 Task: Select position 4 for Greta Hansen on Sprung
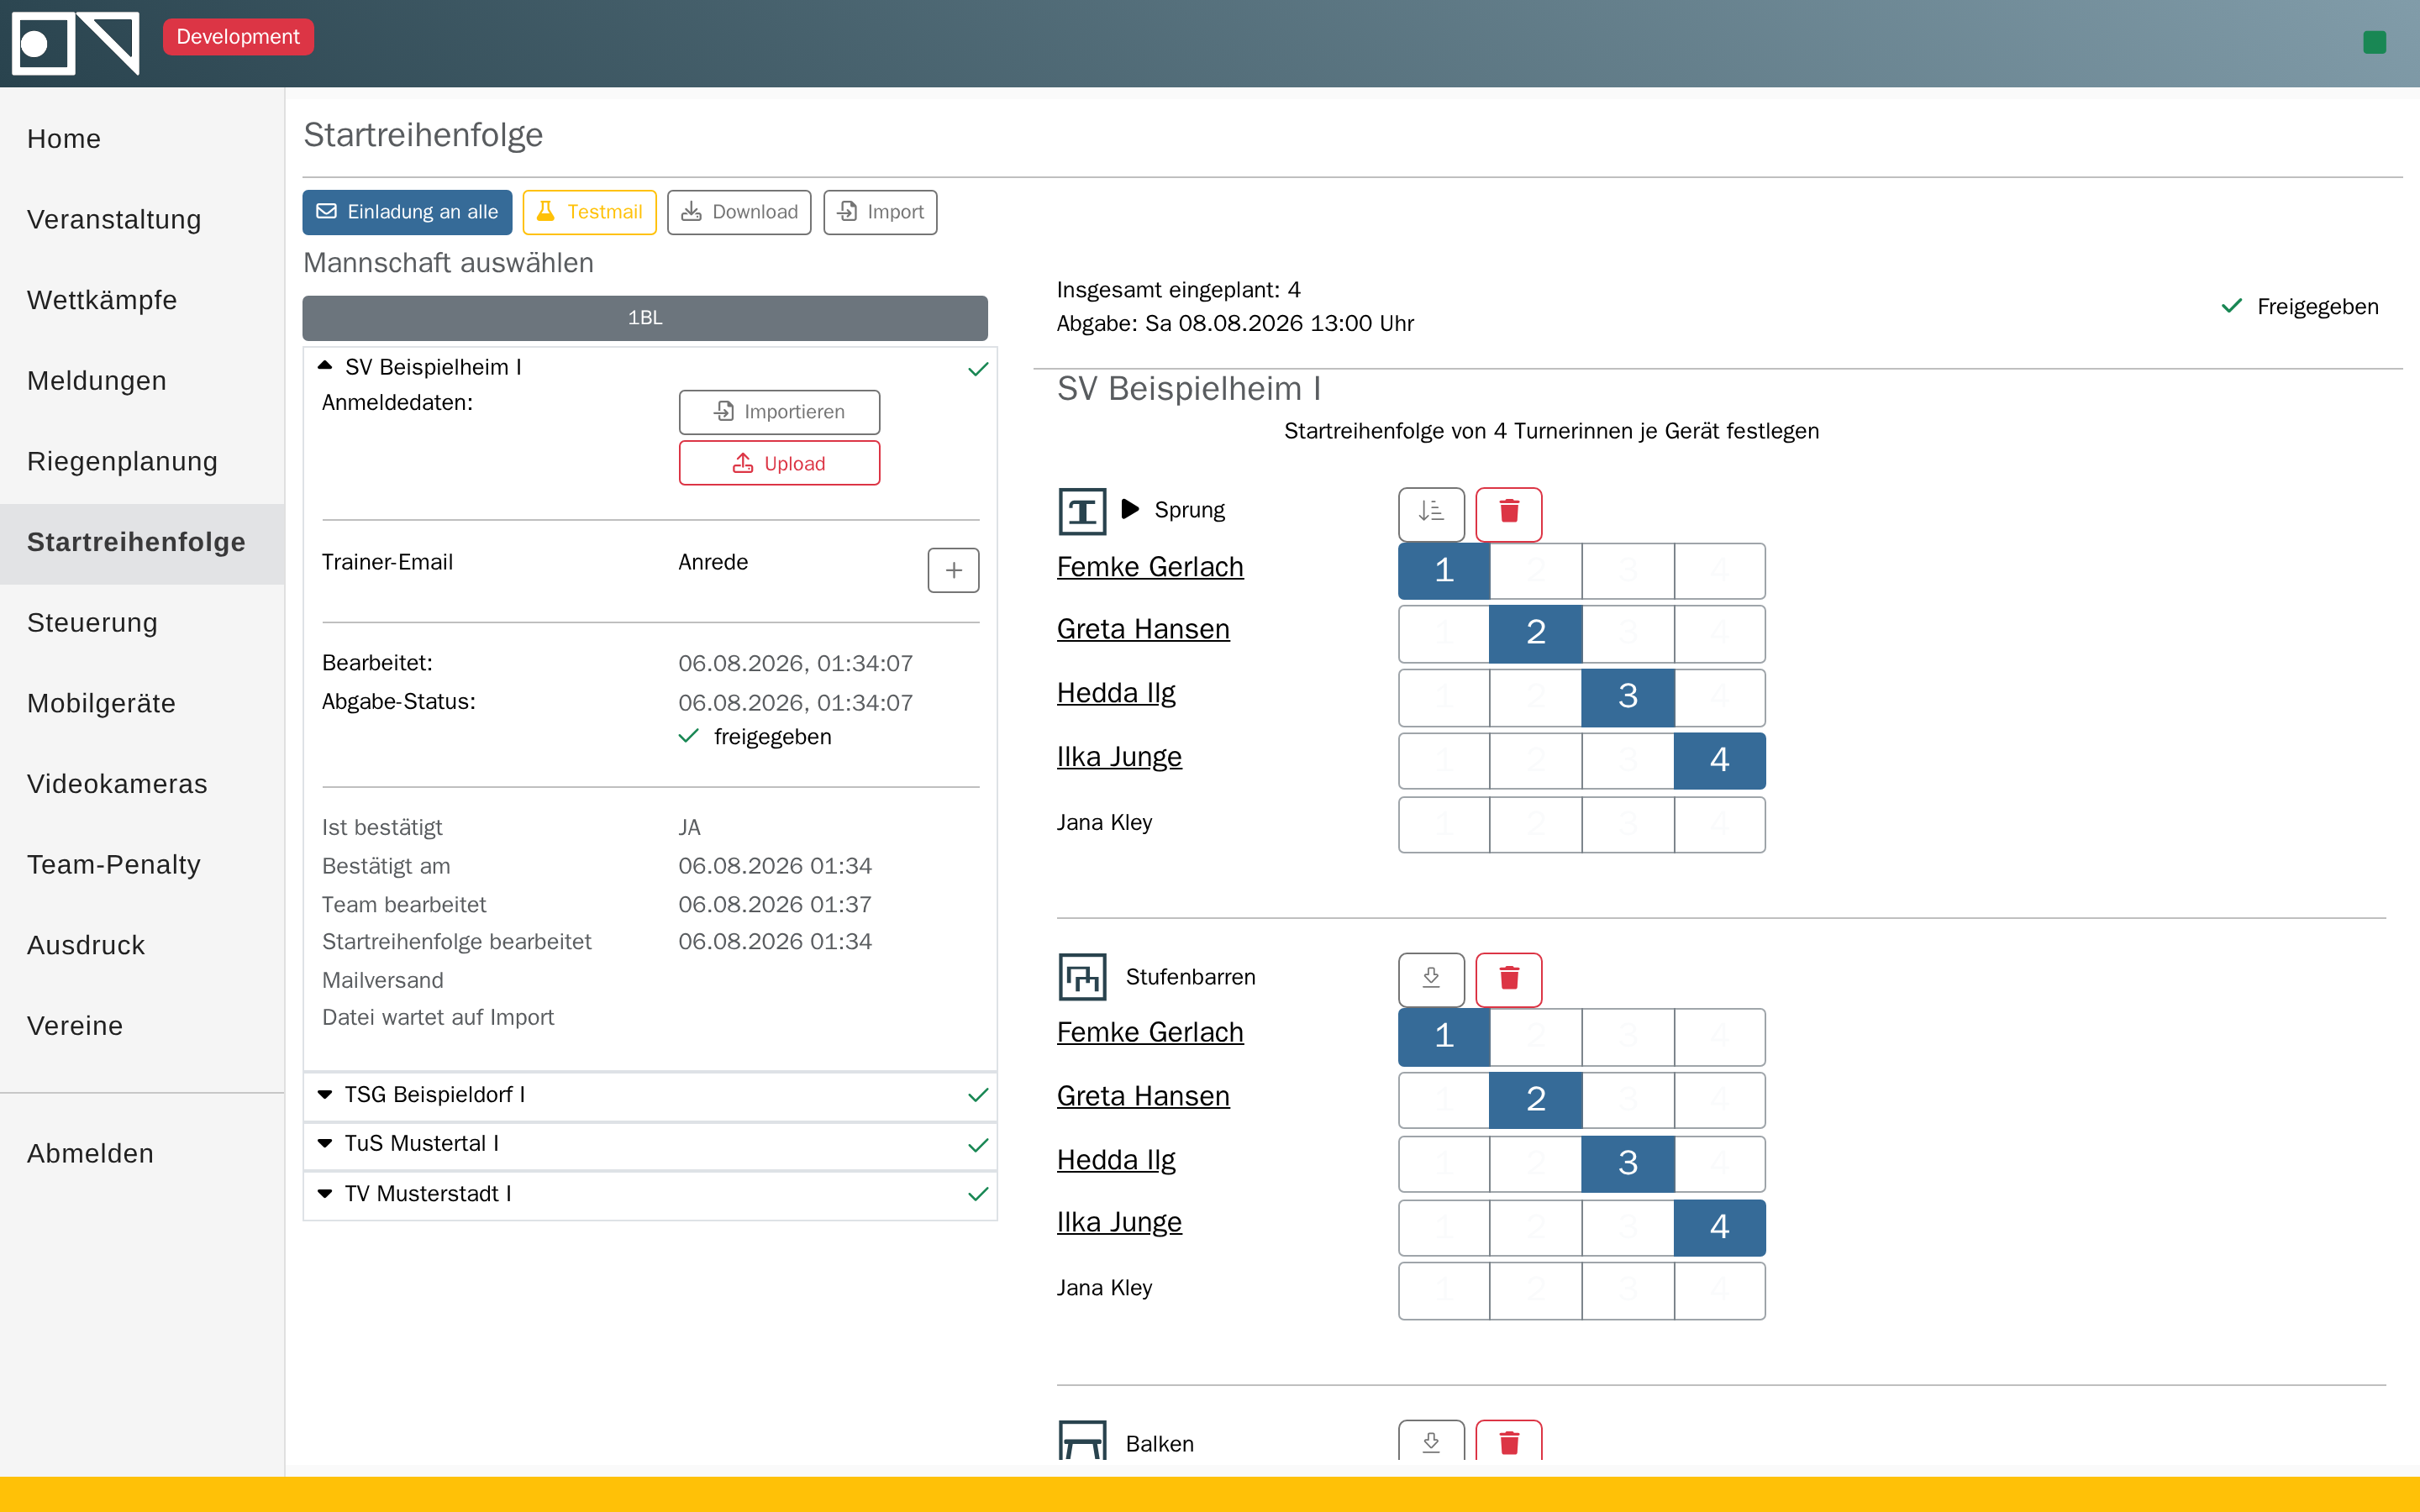click(1719, 633)
